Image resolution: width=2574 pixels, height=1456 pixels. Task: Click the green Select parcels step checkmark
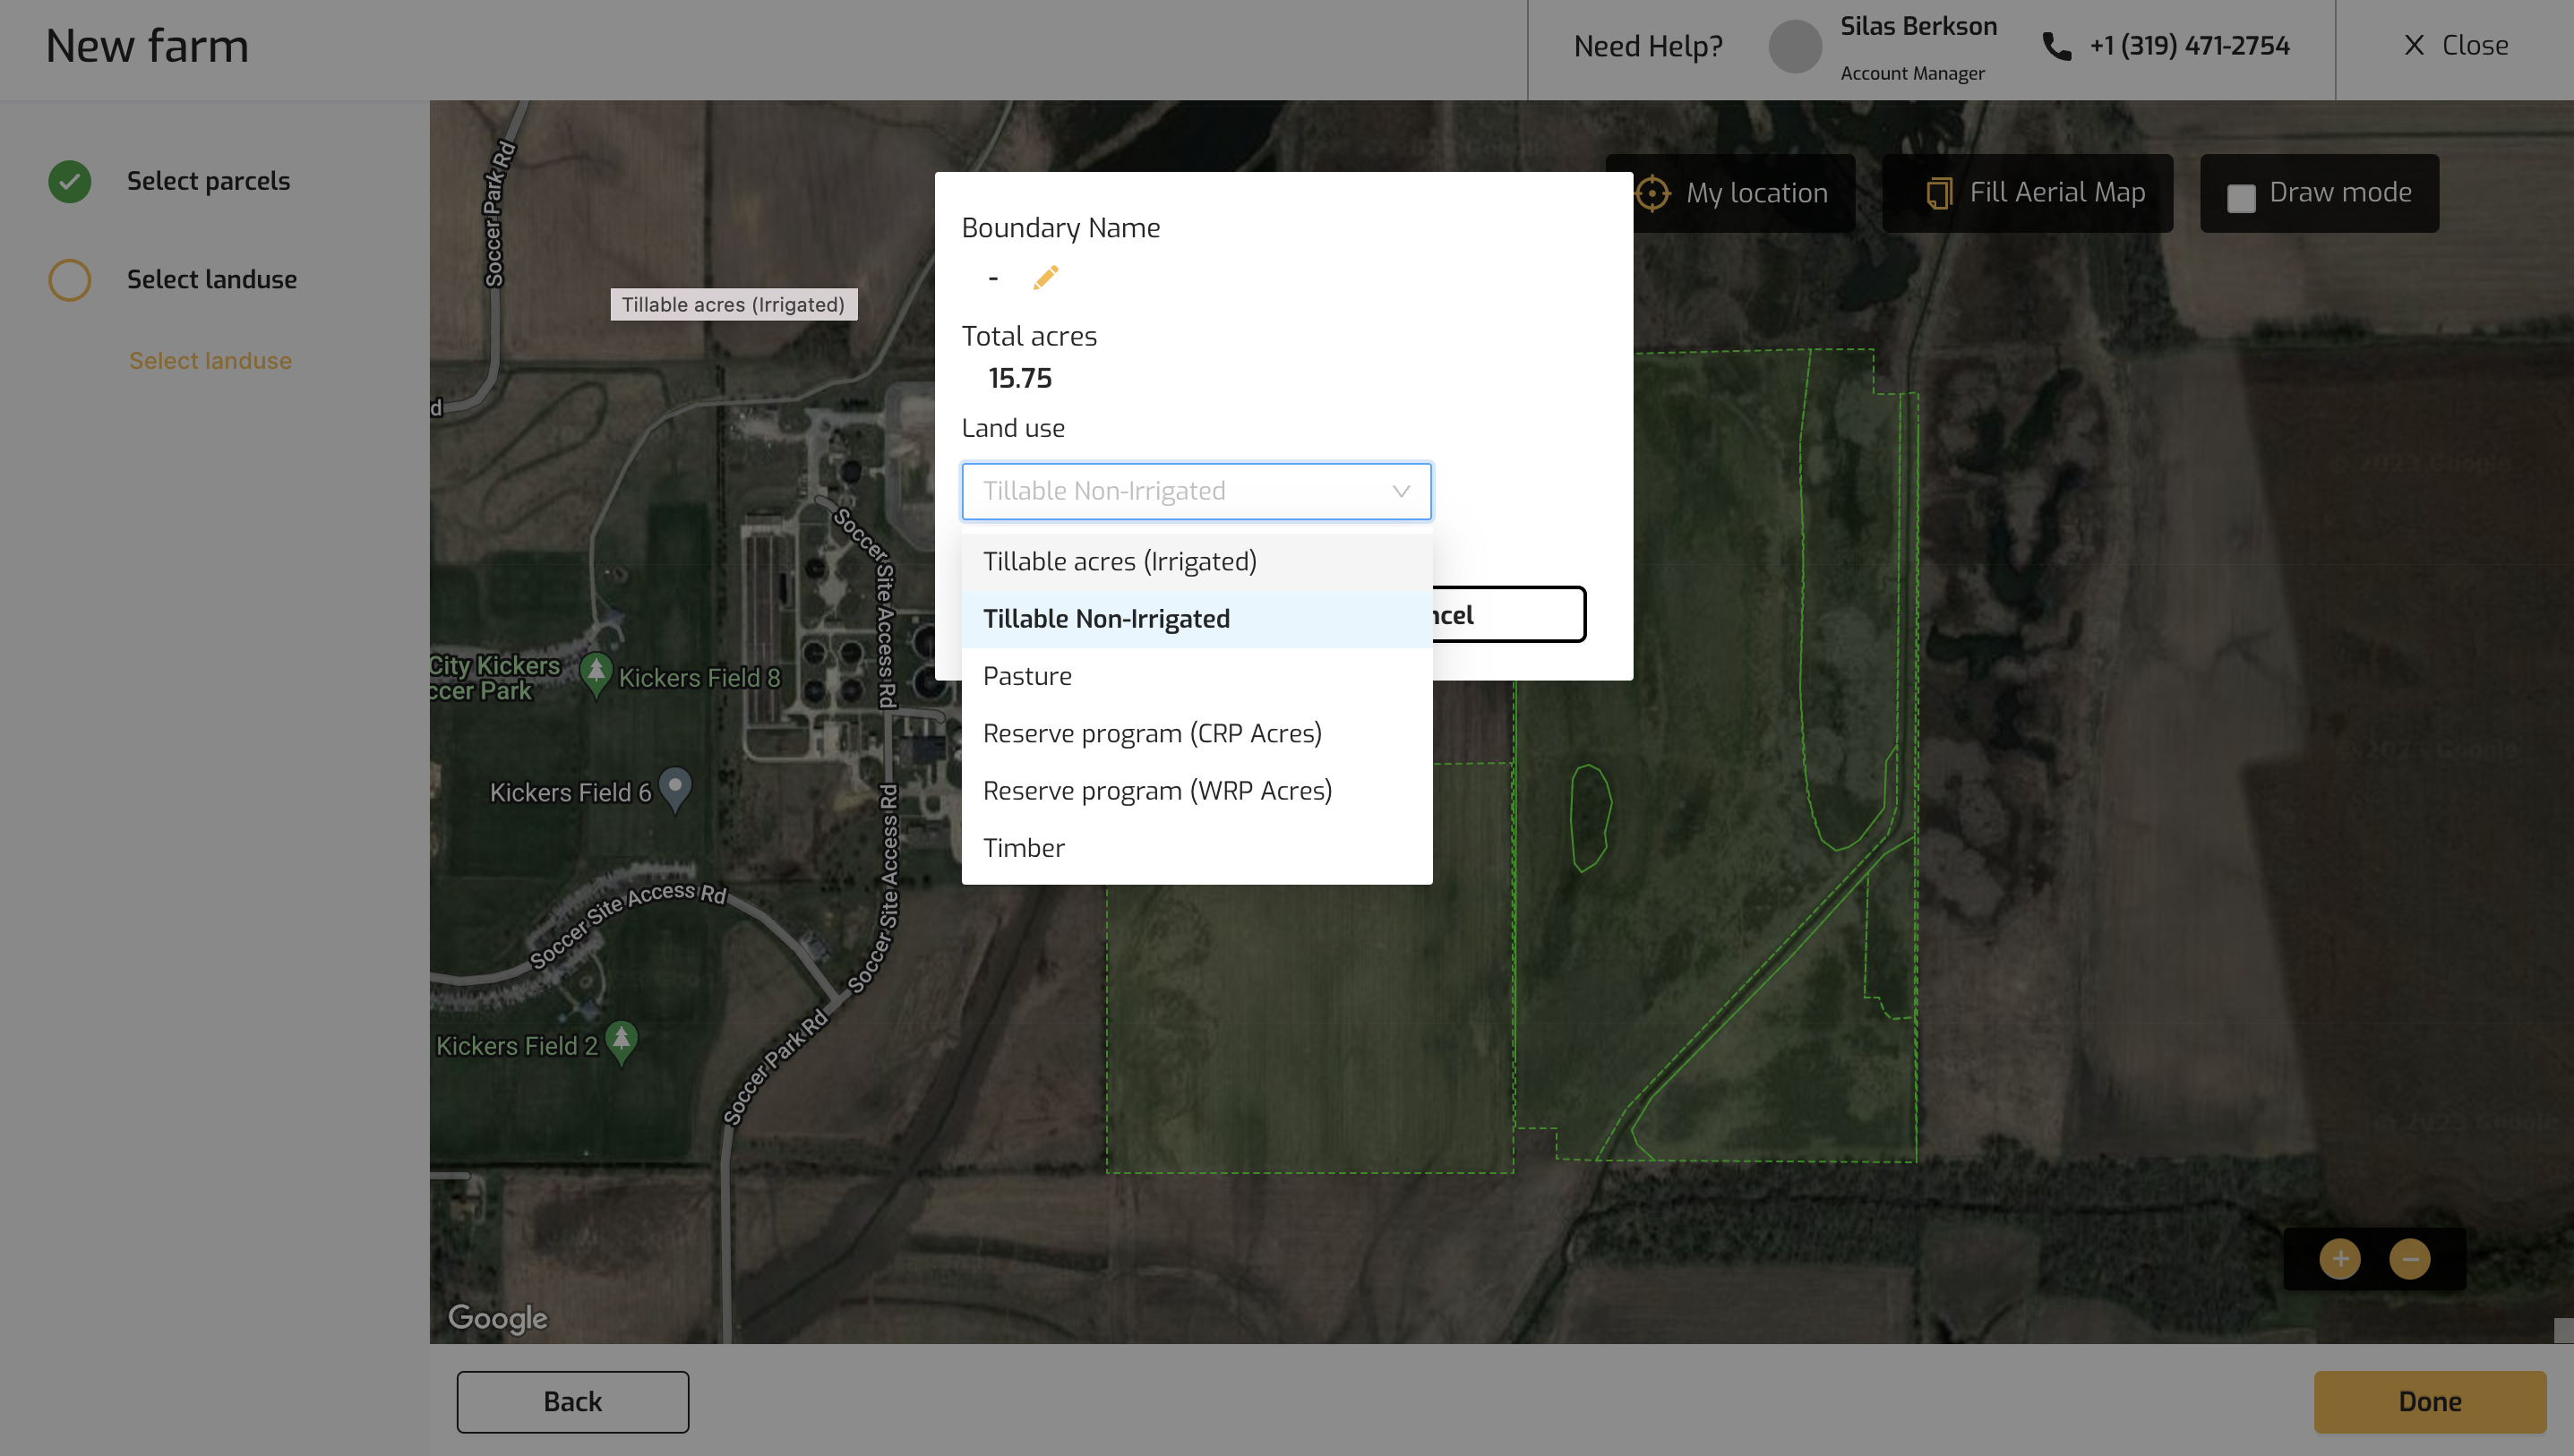tap(70, 182)
